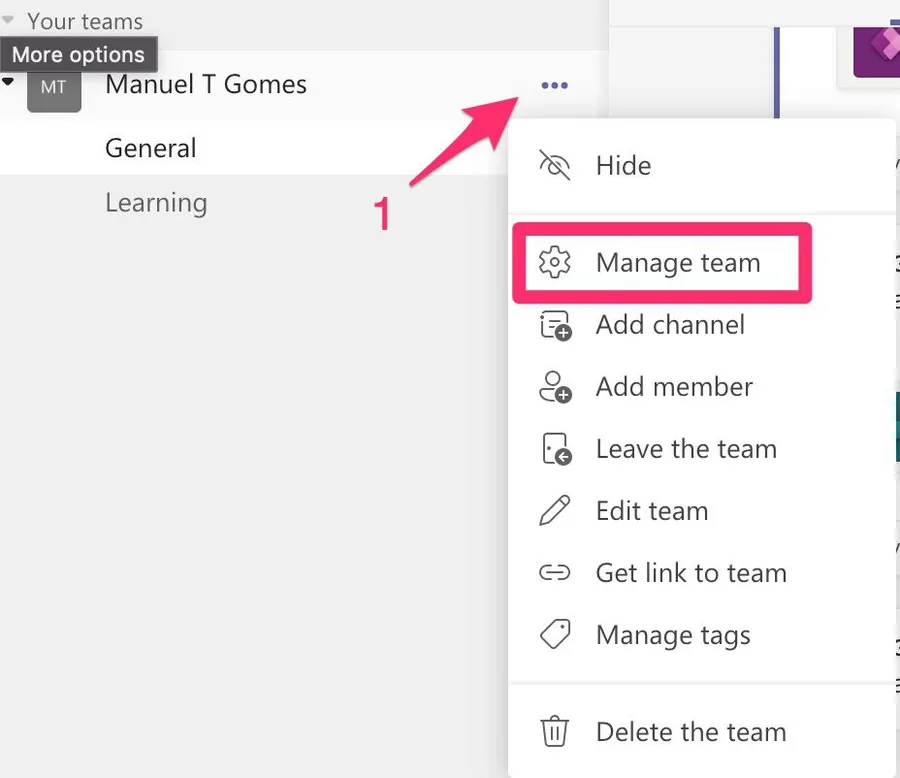Click the tag icon for Manage tags

pyautogui.click(x=554, y=635)
